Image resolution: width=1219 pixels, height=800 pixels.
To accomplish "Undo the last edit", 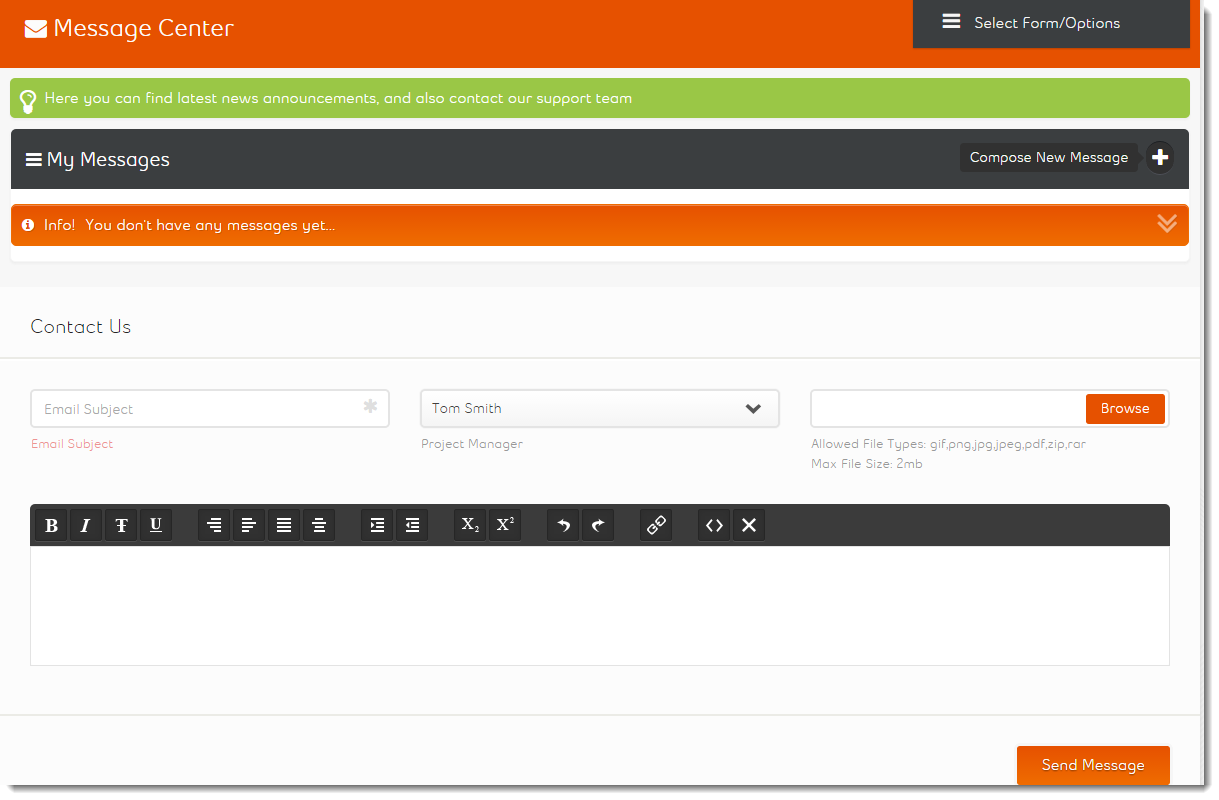I will [563, 525].
